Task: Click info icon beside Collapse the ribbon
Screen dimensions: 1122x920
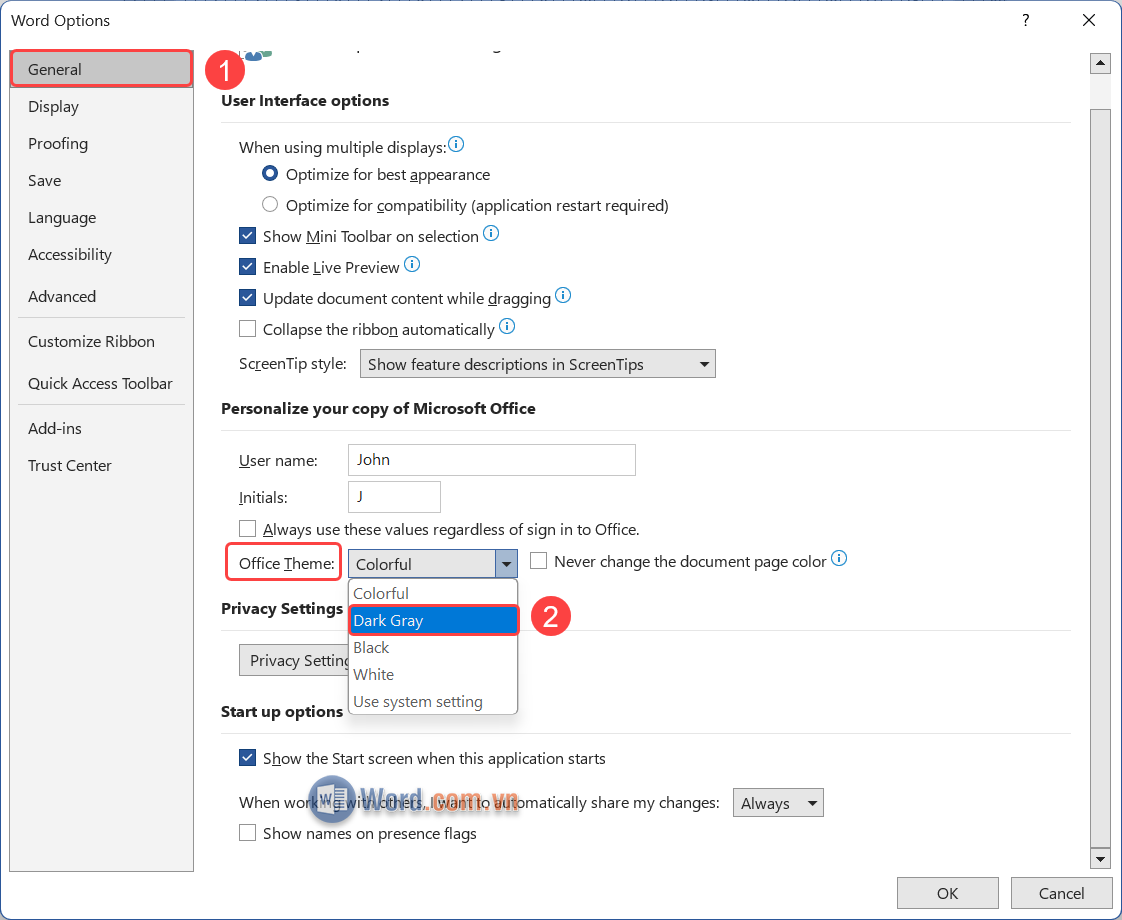Action: pyautogui.click(x=507, y=327)
